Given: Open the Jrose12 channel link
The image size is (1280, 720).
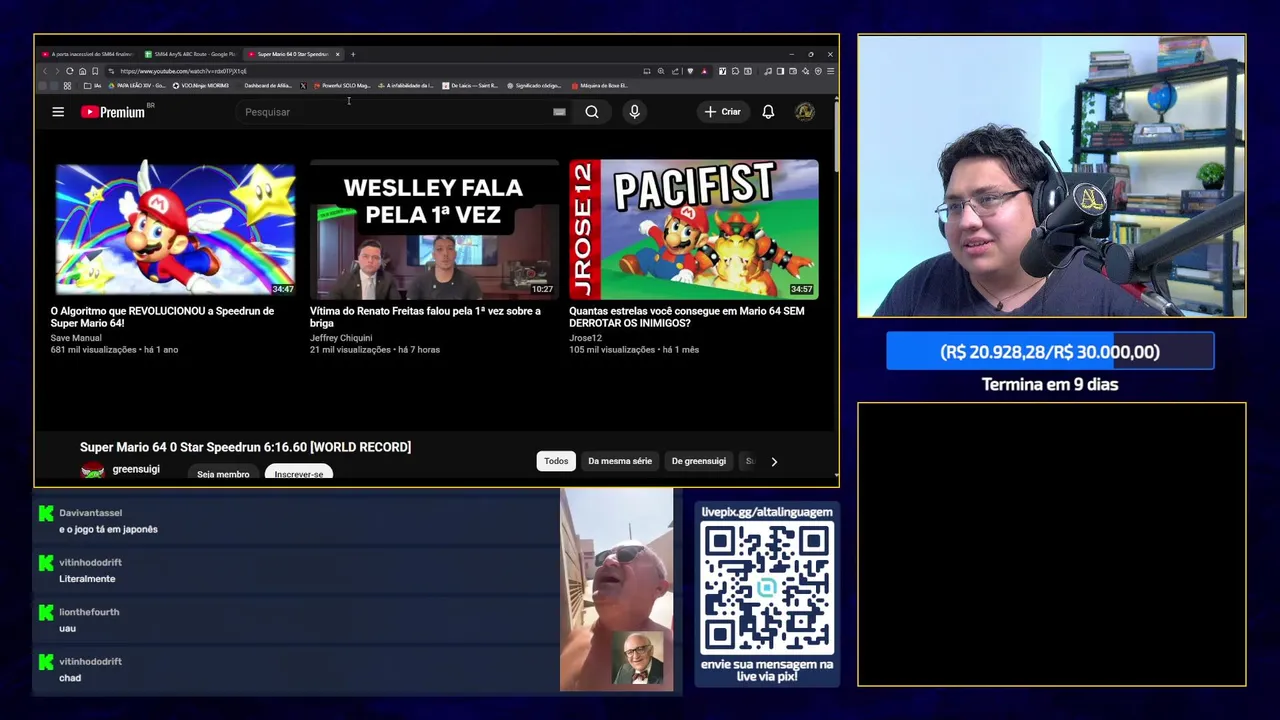Looking at the screenshot, I should point(586,338).
